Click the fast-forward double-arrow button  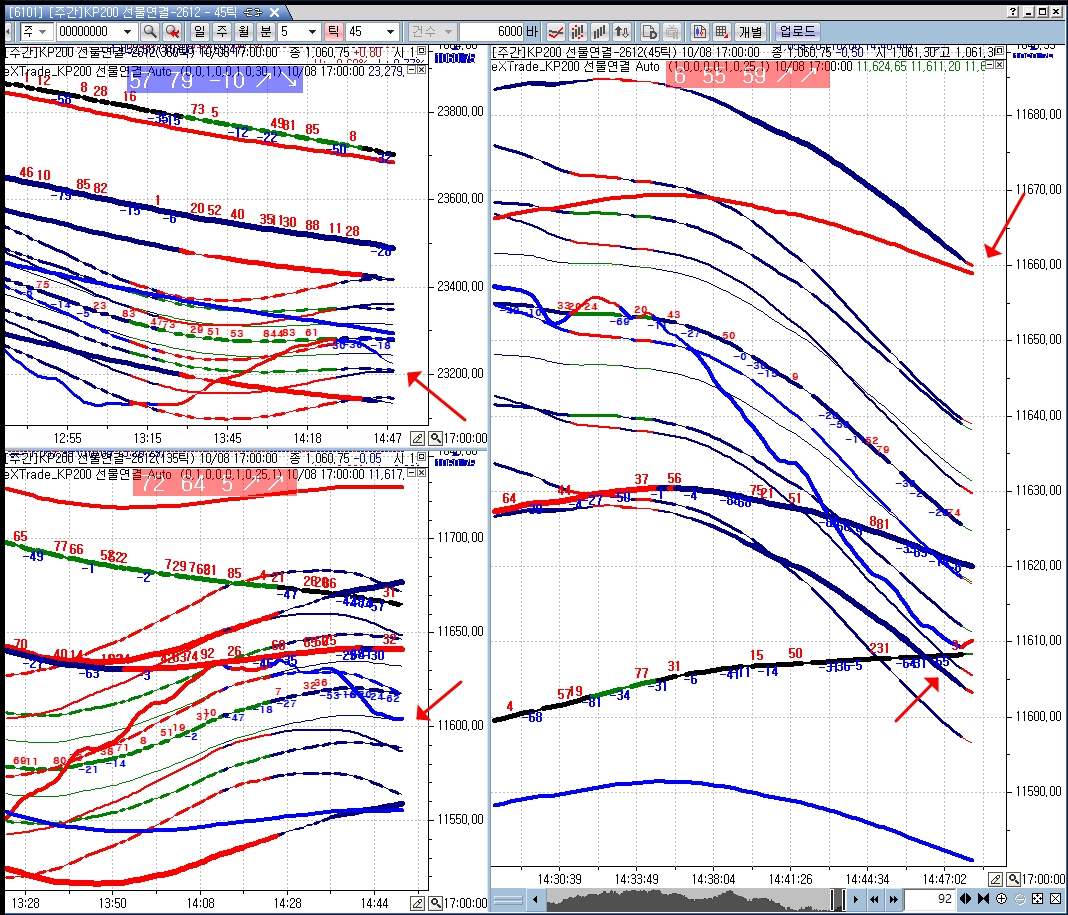(894, 899)
